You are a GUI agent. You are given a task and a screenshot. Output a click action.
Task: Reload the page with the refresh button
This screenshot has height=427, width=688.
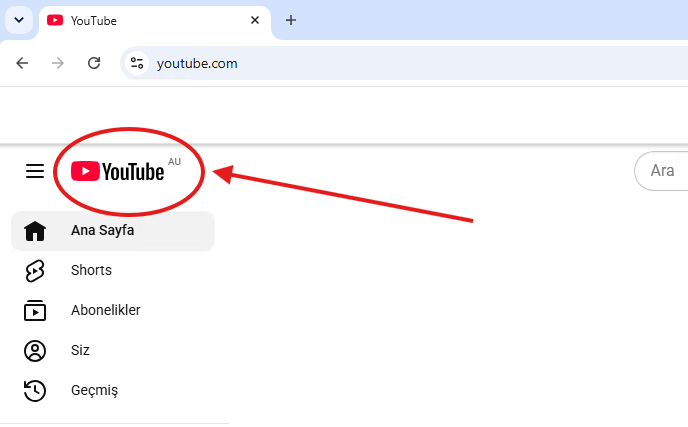(94, 63)
